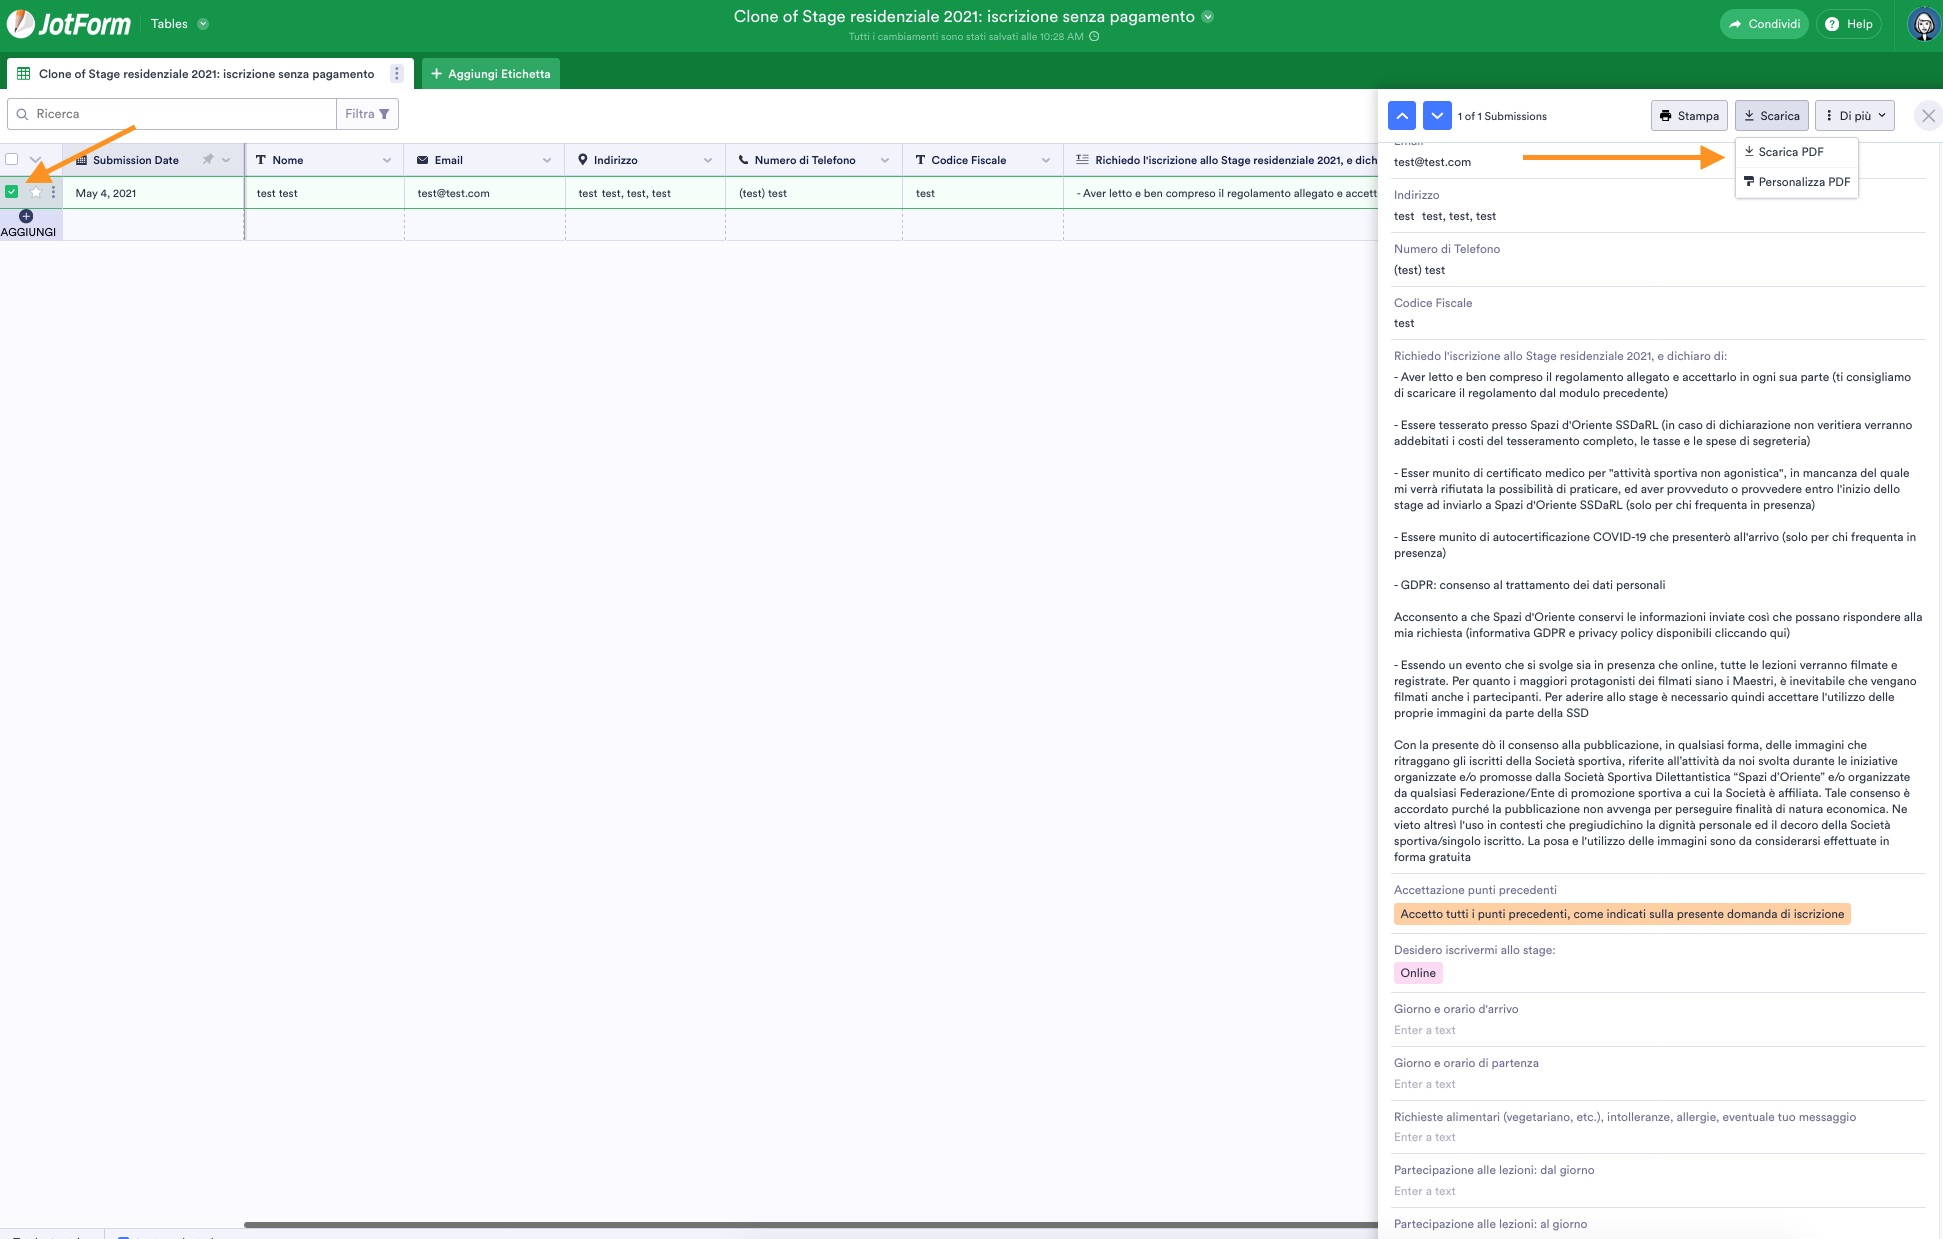Click the pin icon on Submission Date column

pos(208,159)
